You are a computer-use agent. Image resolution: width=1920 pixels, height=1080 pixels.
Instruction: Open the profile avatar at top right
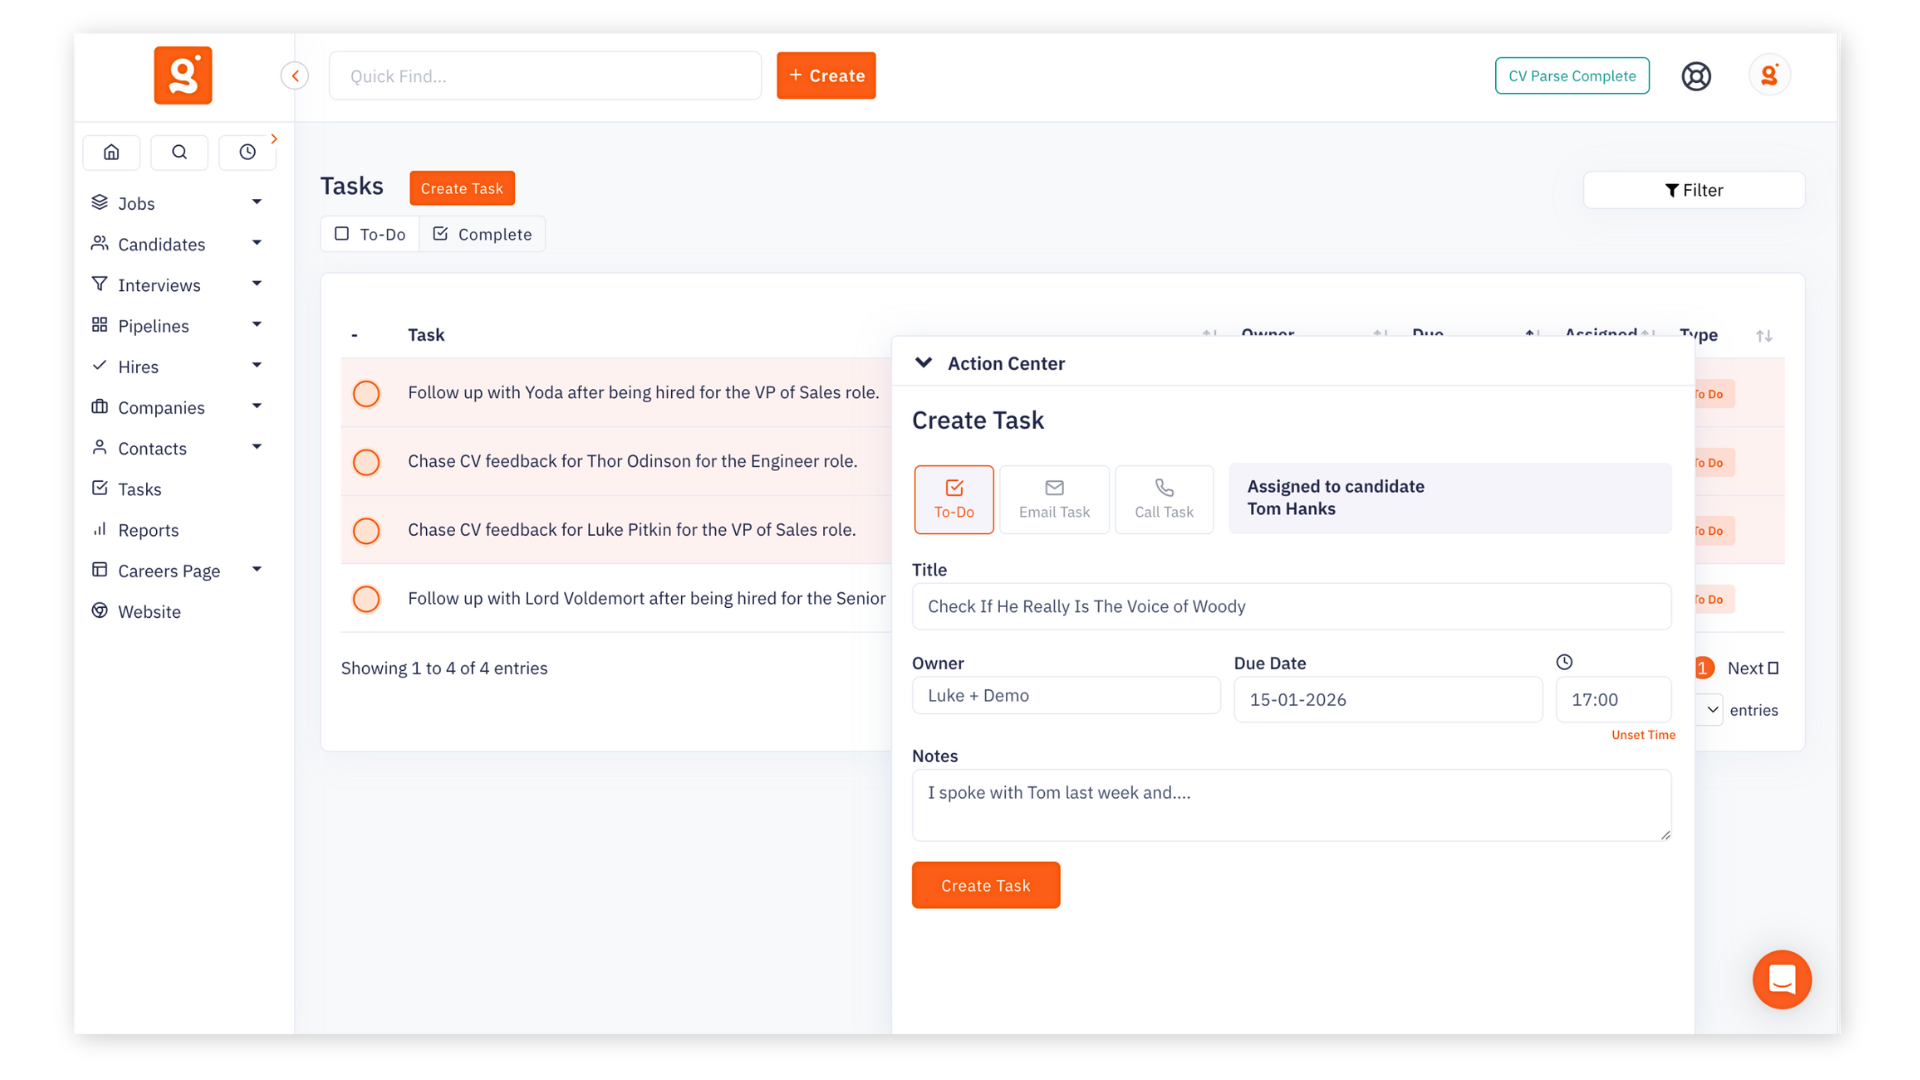coord(1769,75)
